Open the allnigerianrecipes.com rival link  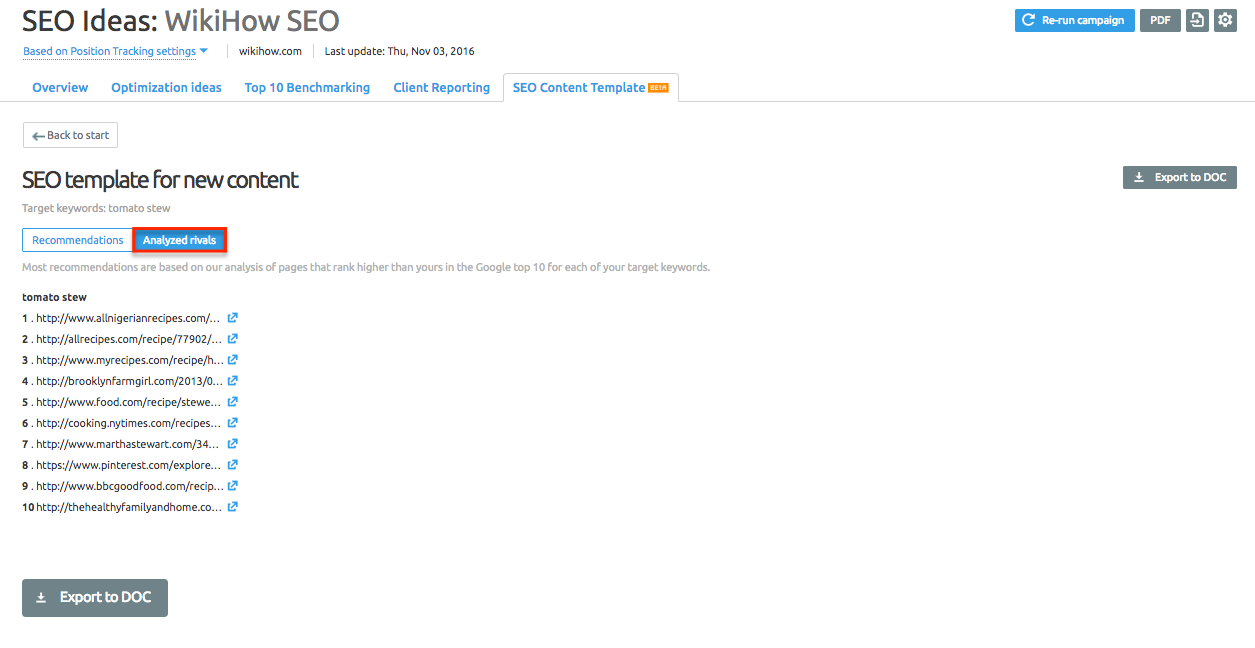(x=128, y=318)
